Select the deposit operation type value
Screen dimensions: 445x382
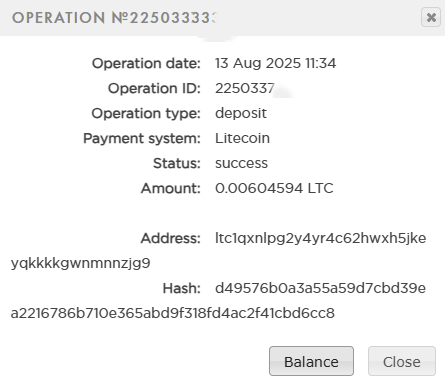241,113
